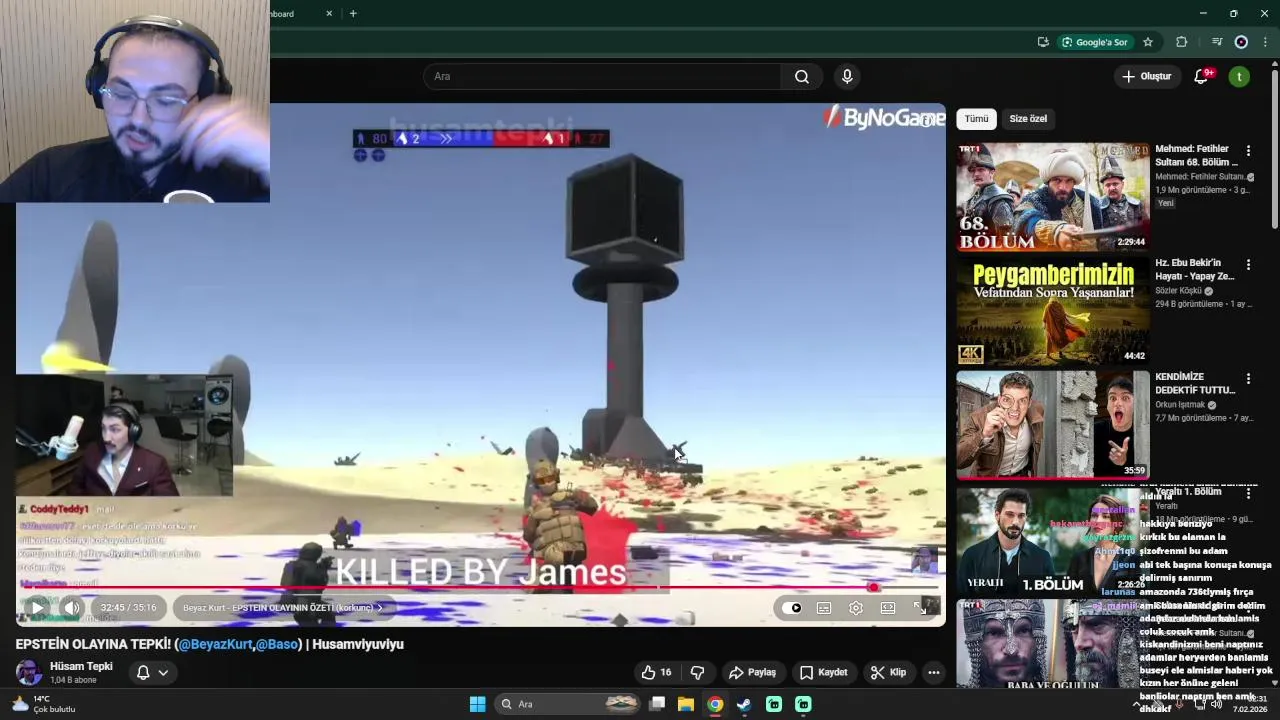Open the Peygamberimizin Vefatından Sonra video thumbnail
The height and width of the screenshot is (720, 1280).
click(1053, 311)
